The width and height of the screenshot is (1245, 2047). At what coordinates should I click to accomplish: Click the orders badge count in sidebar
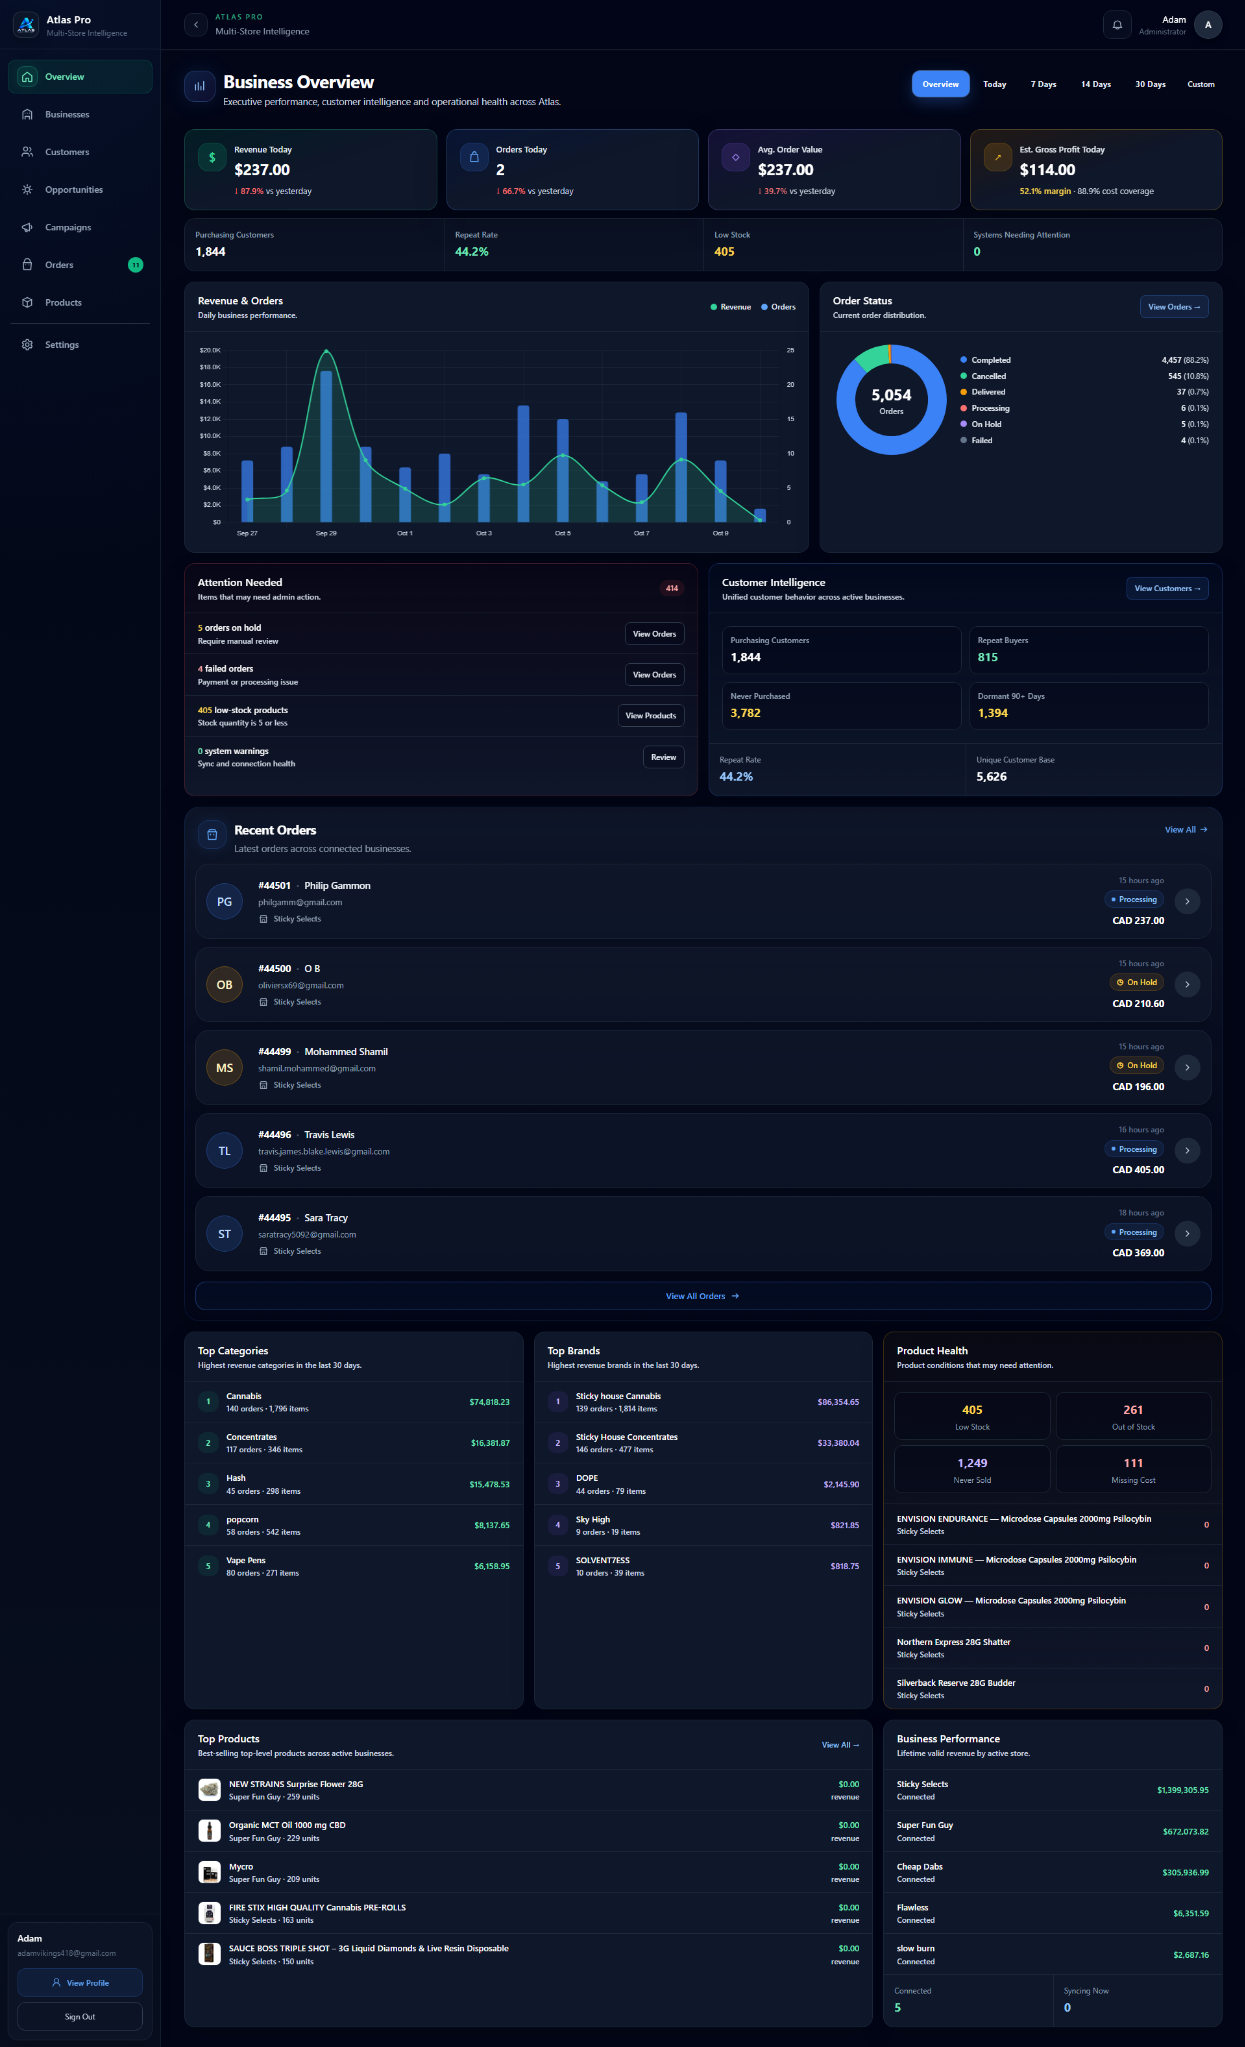pyautogui.click(x=136, y=265)
